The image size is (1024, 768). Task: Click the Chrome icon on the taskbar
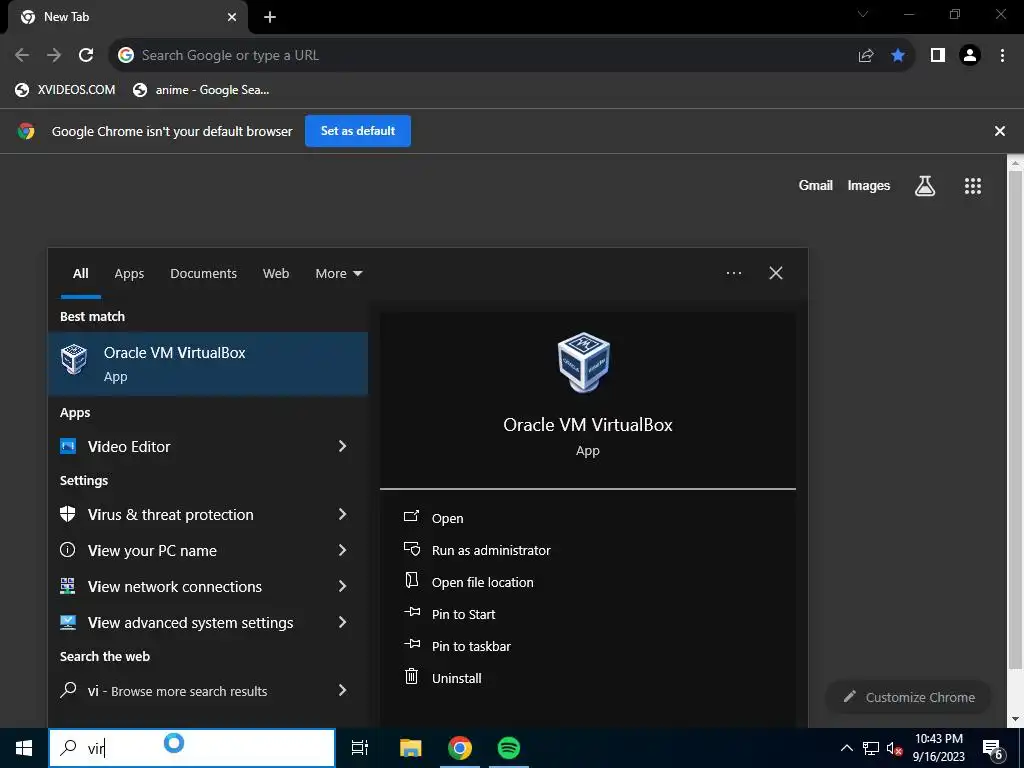pos(460,748)
